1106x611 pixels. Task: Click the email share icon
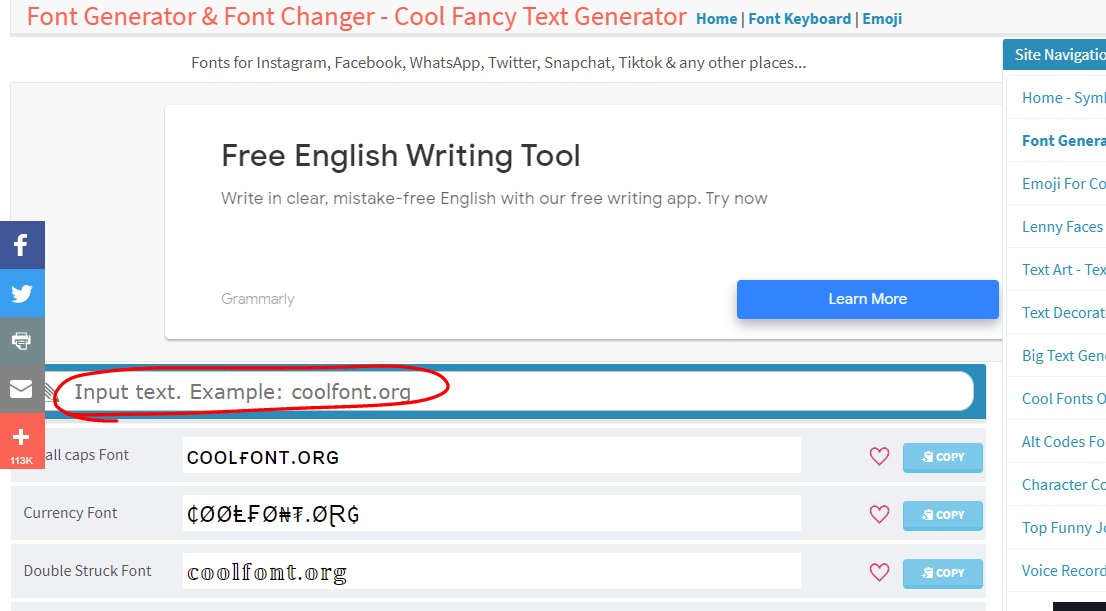pyautogui.click(x=21, y=389)
